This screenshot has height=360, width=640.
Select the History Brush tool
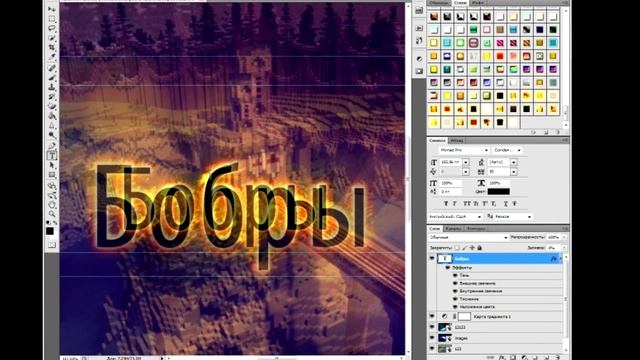[52, 97]
